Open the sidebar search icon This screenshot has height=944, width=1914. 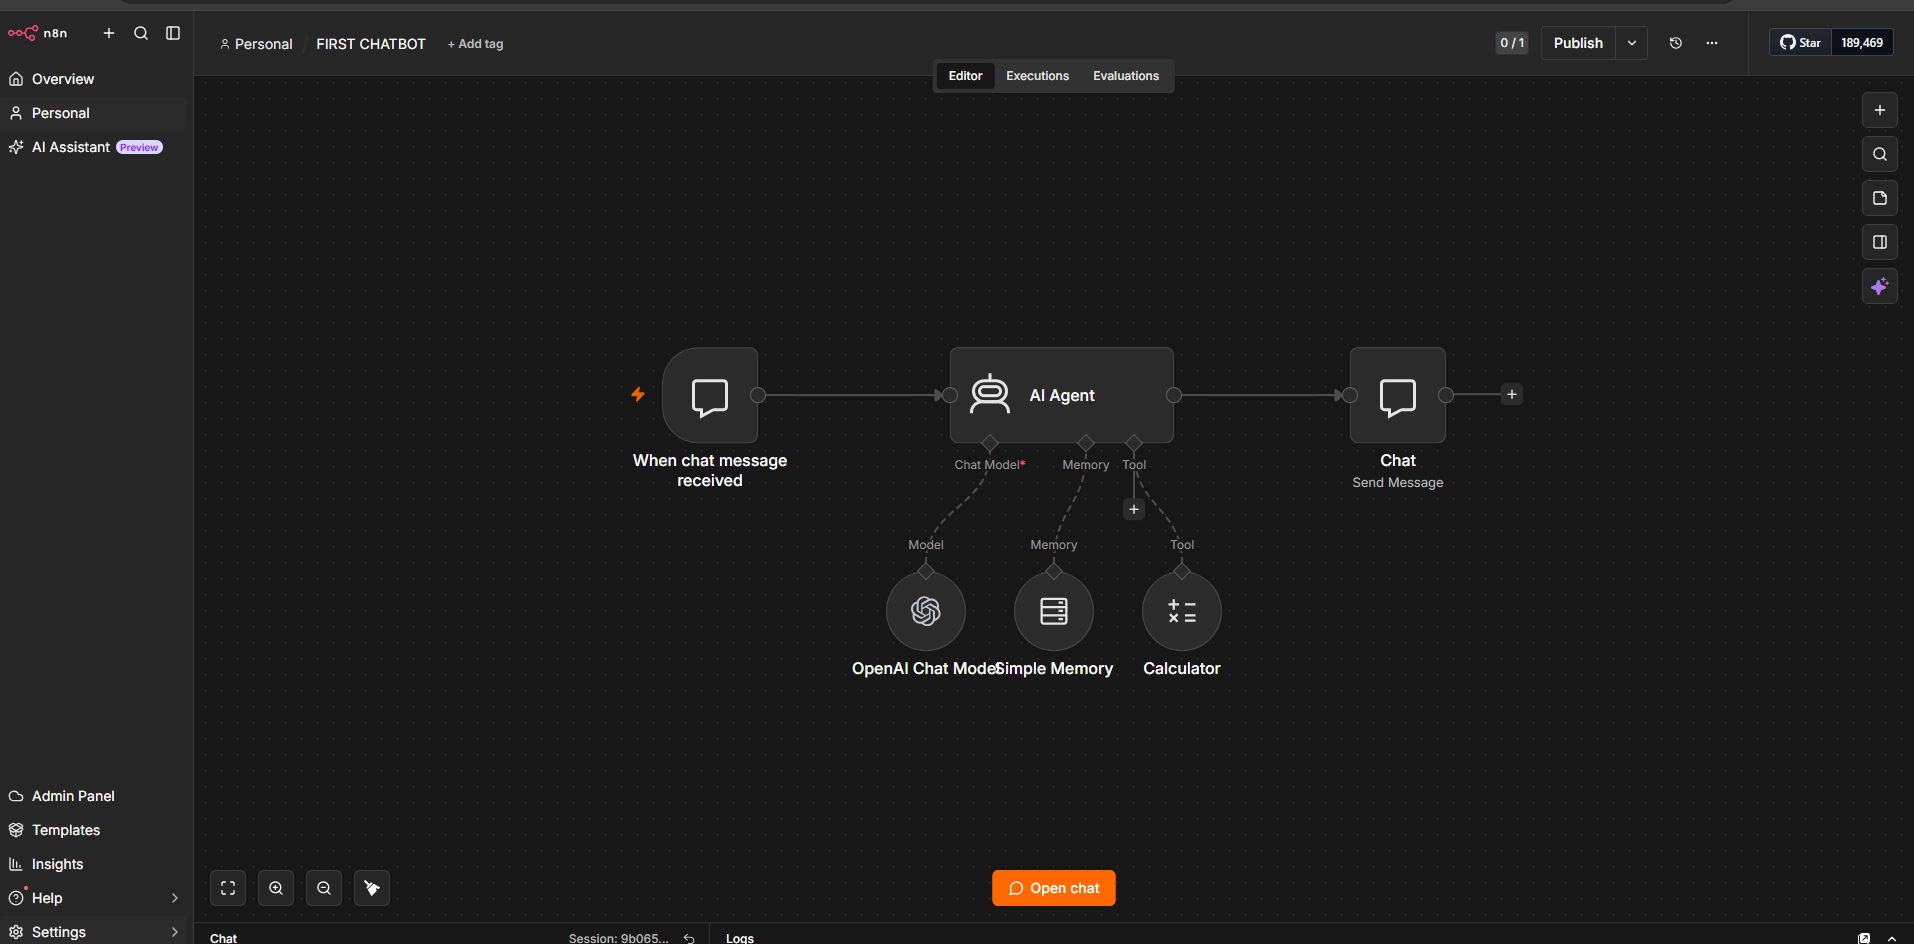click(141, 33)
